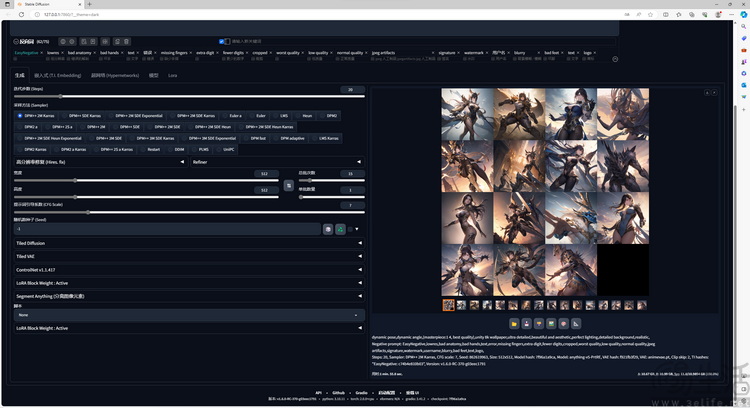Click the close preview icon at gallery top-right
The height and width of the screenshot is (408, 750).
715,92
